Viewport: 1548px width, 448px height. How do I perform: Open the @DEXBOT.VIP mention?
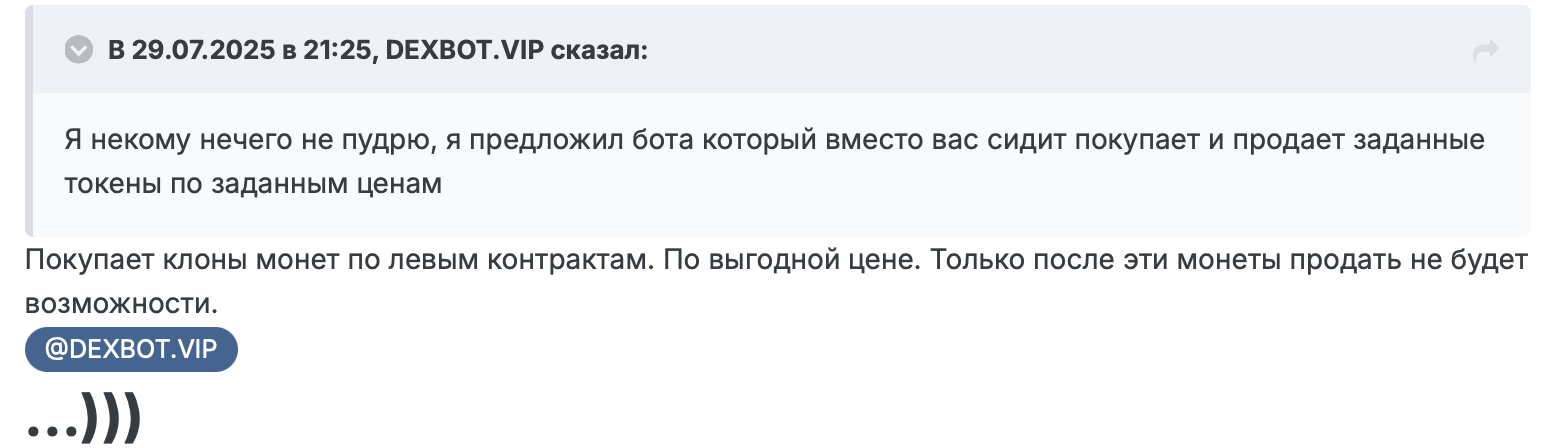(x=131, y=350)
